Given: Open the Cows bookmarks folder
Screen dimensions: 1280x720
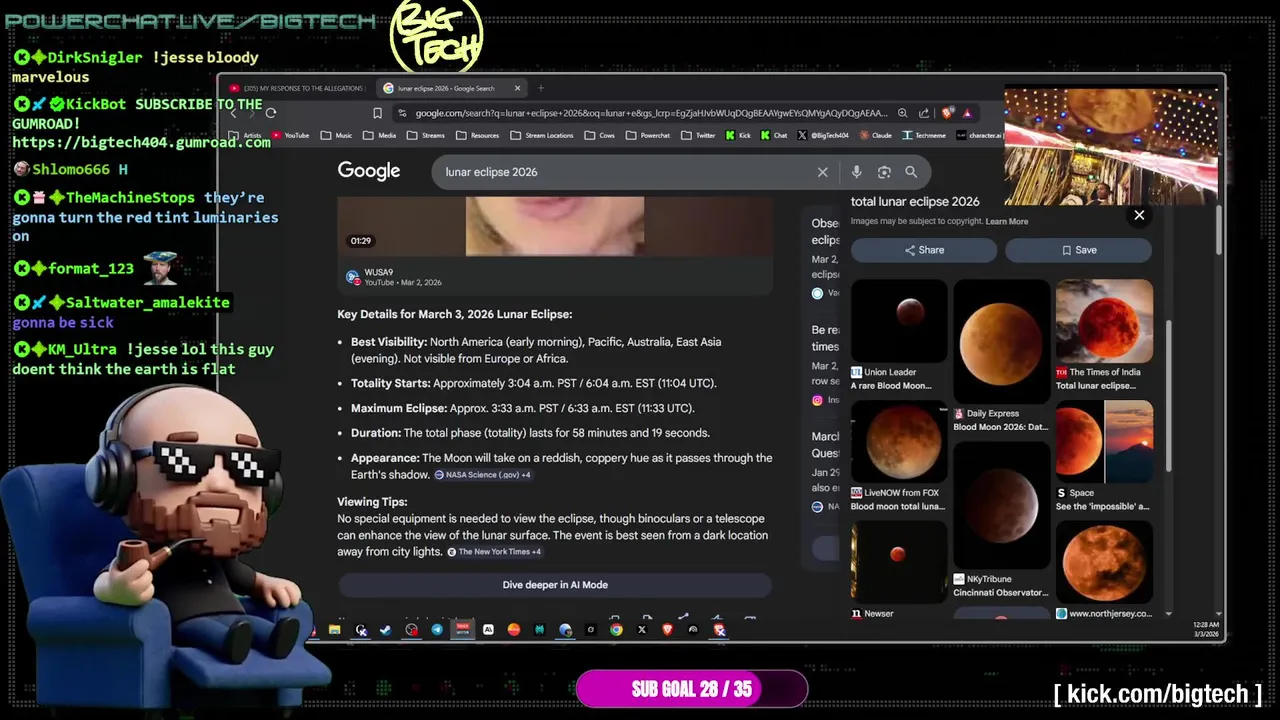Looking at the screenshot, I should tap(598, 135).
